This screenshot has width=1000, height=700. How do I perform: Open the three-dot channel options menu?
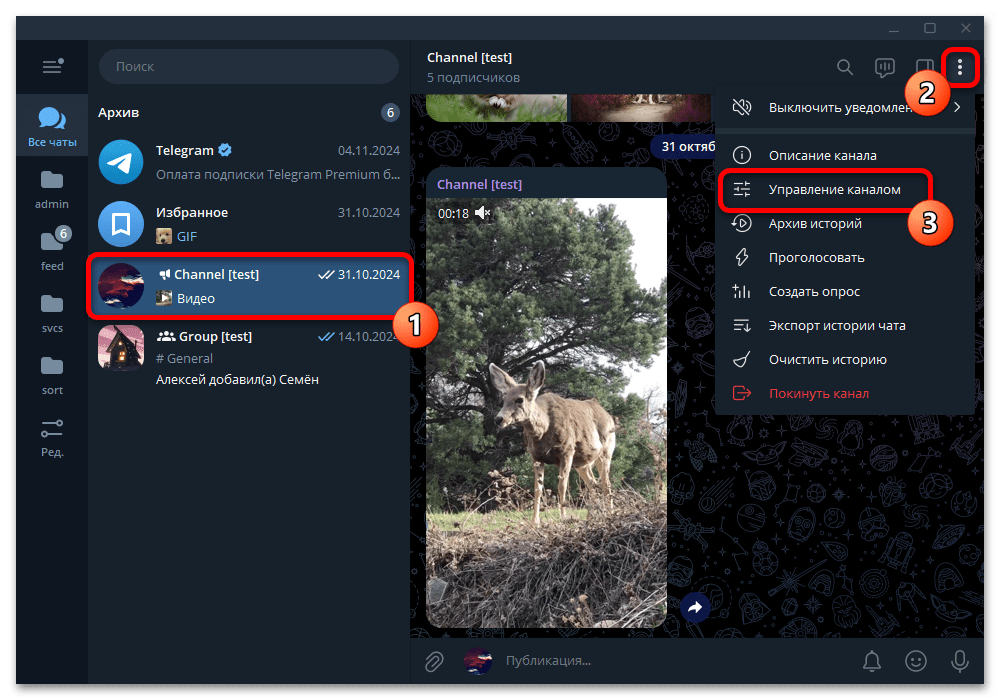(x=959, y=67)
